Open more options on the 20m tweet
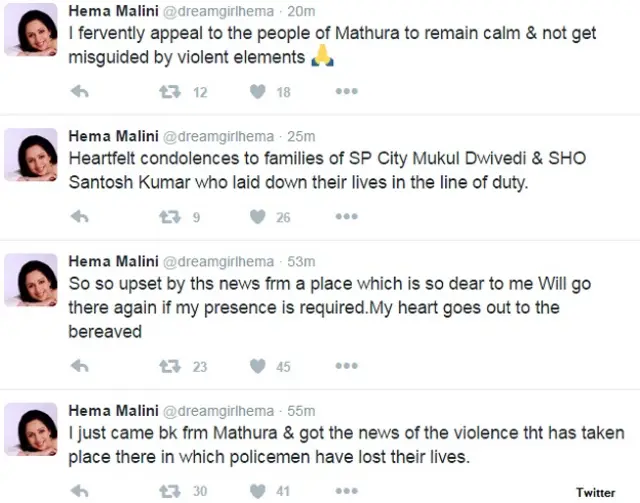 [x=346, y=92]
